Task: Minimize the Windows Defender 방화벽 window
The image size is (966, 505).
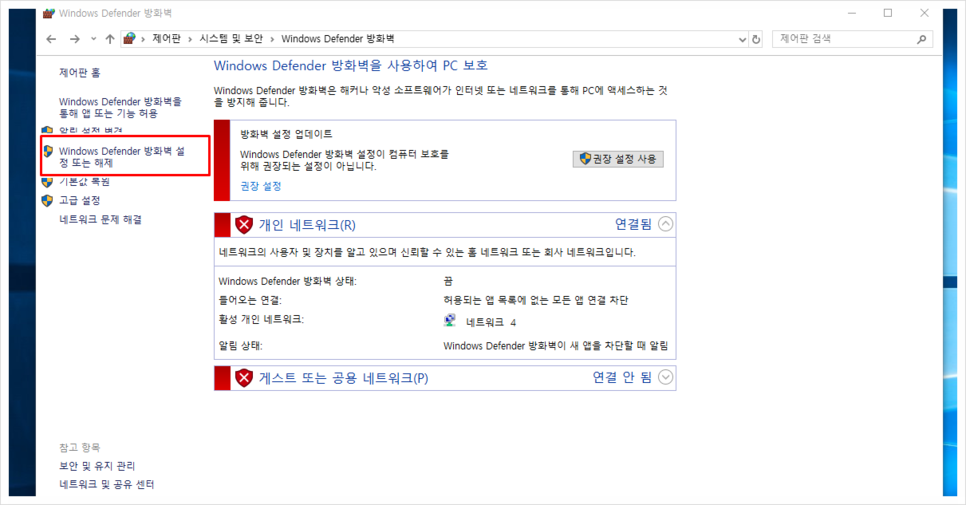Action: (852, 13)
